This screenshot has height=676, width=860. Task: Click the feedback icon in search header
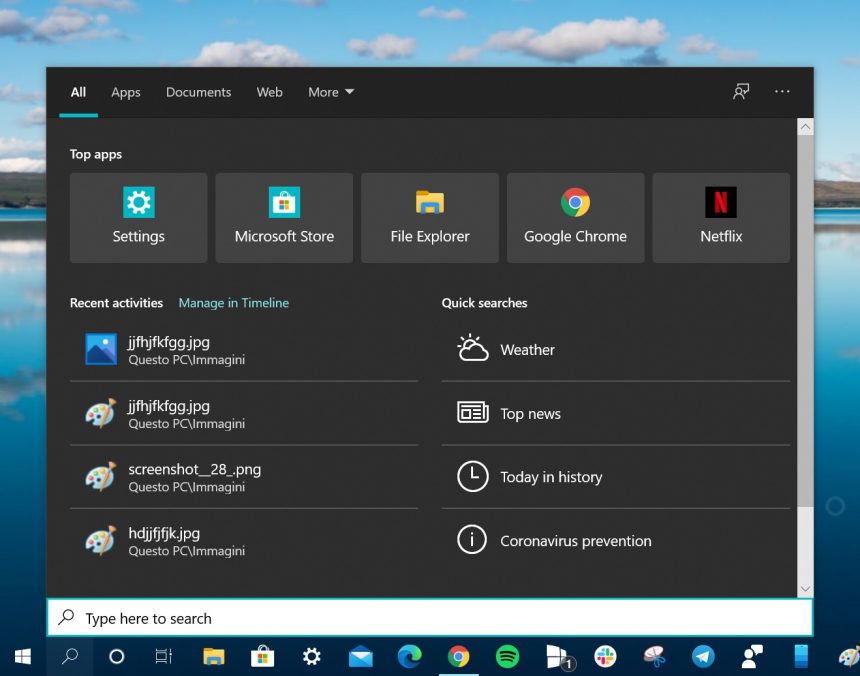[741, 92]
